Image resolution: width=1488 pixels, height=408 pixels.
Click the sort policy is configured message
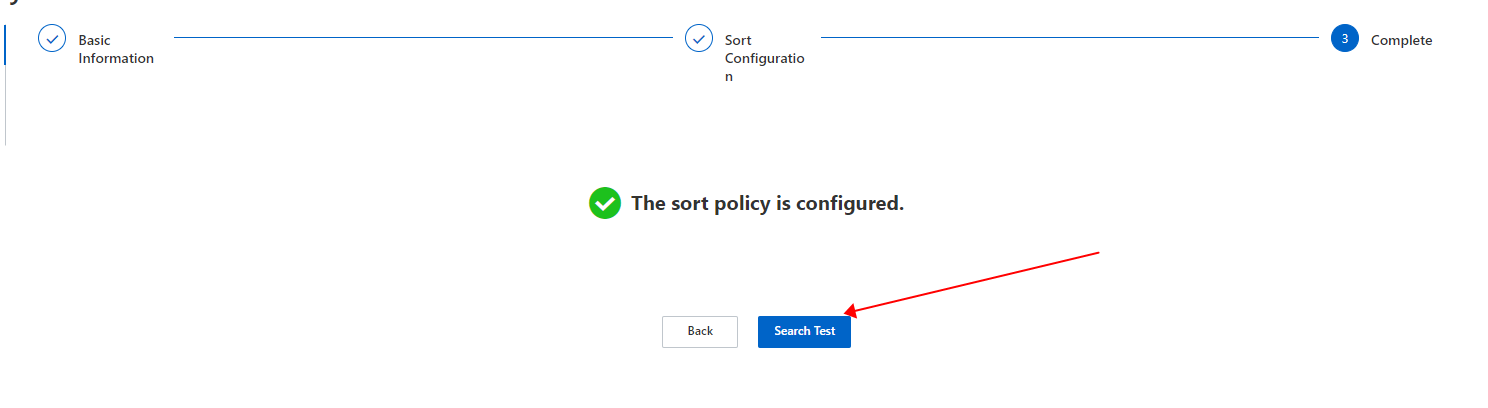[767, 203]
